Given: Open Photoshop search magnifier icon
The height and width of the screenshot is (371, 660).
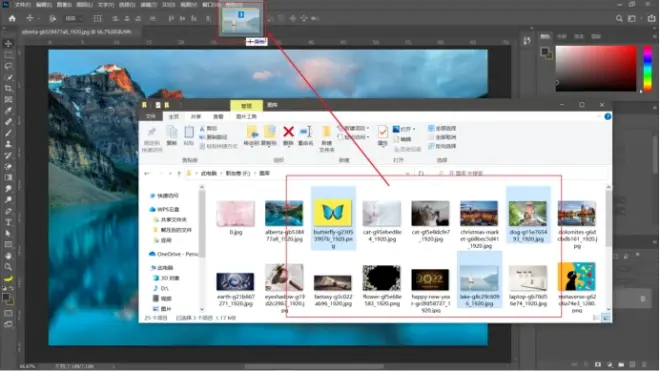Looking at the screenshot, I should pos(619,19).
